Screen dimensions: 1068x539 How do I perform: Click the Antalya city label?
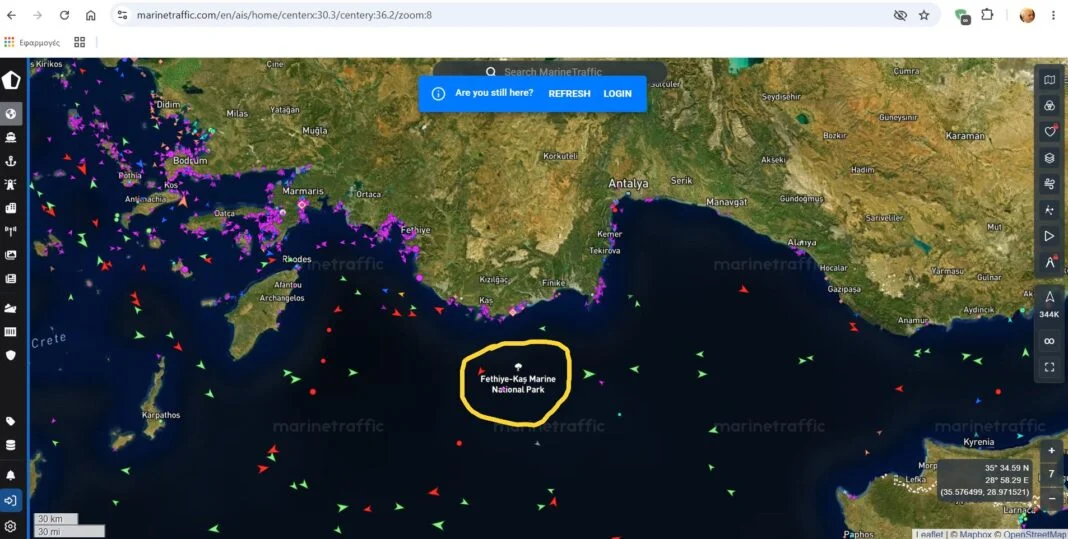[628, 183]
